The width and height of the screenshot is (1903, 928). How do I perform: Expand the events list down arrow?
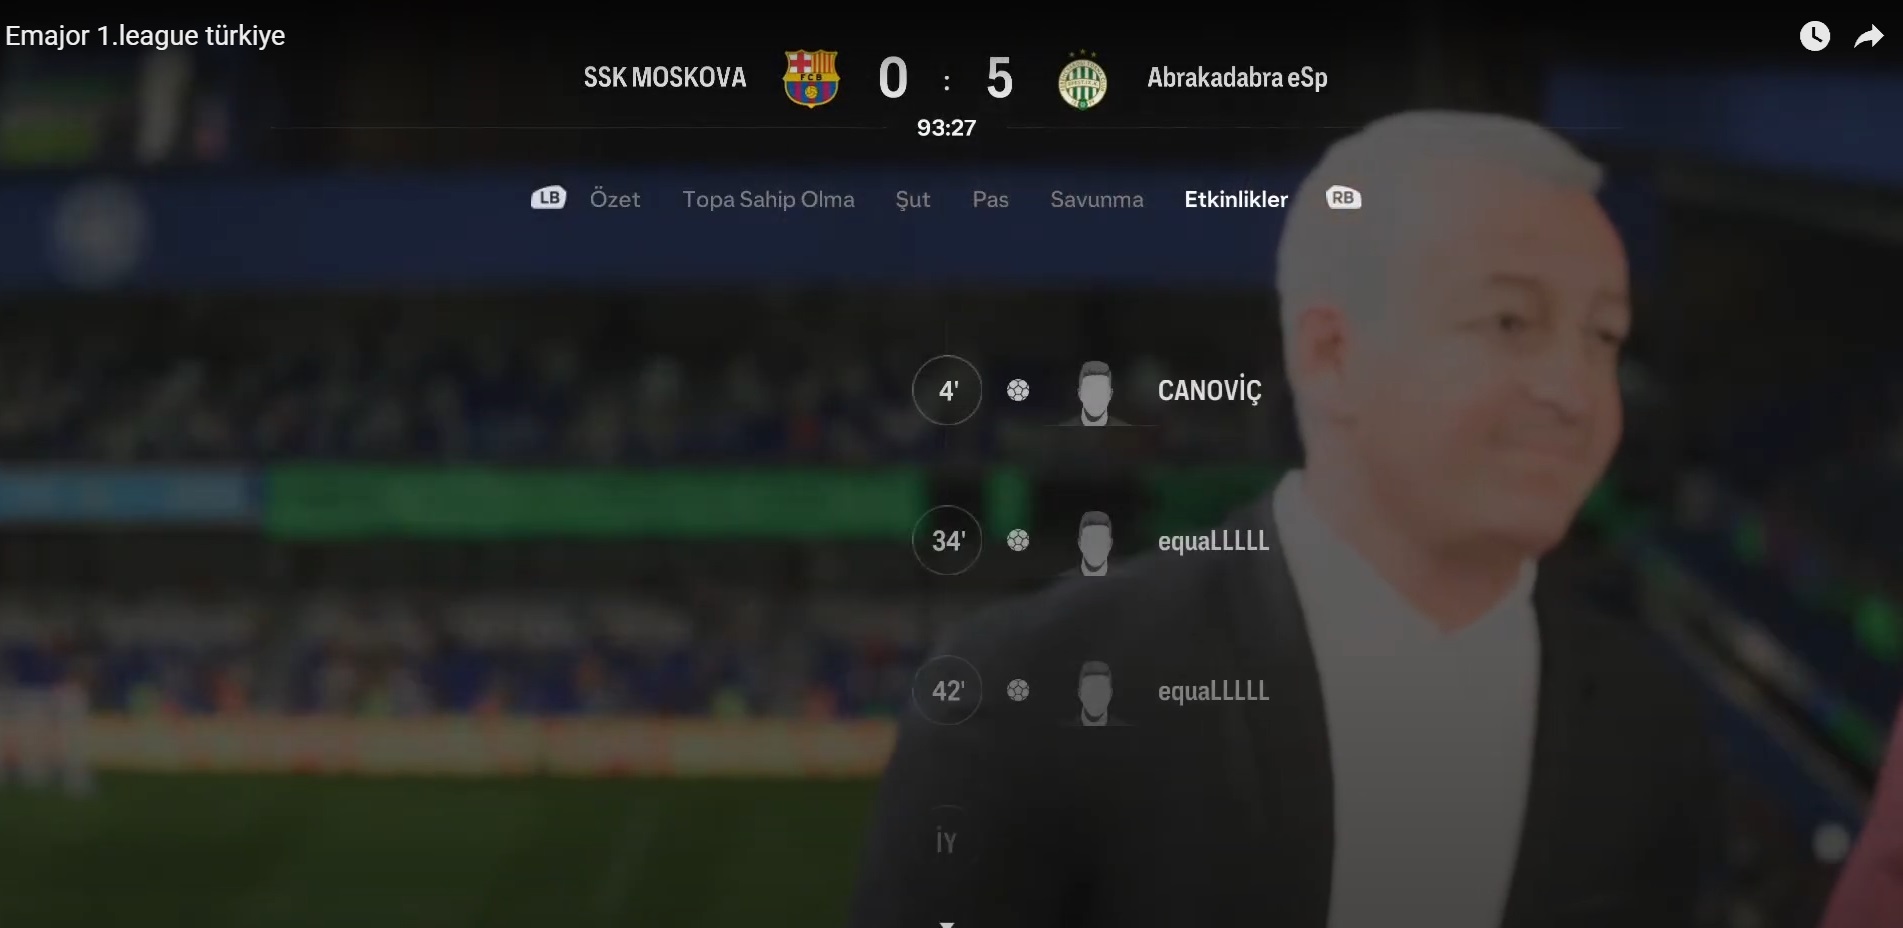coord(946,924)
